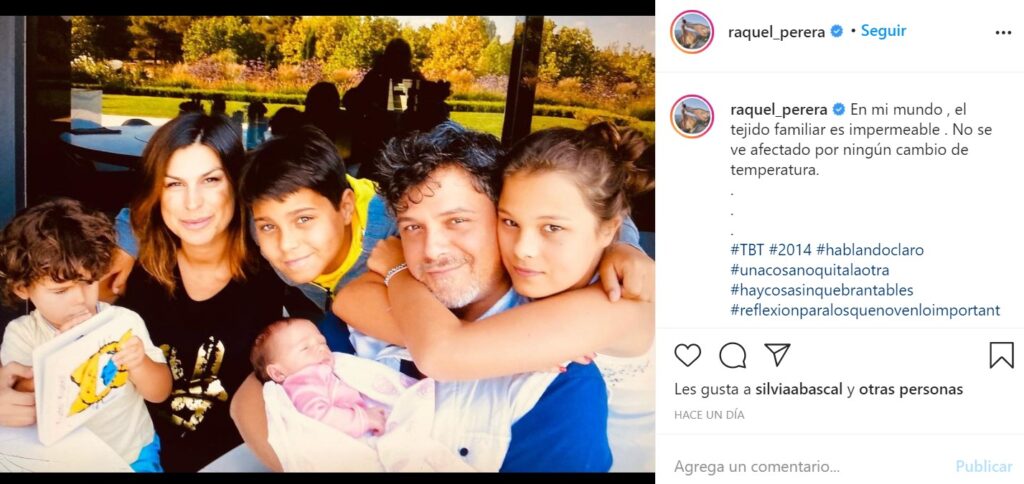Open the #2014 hashtag
Viewport: 1024px width, 484px height.
point(790,250)
